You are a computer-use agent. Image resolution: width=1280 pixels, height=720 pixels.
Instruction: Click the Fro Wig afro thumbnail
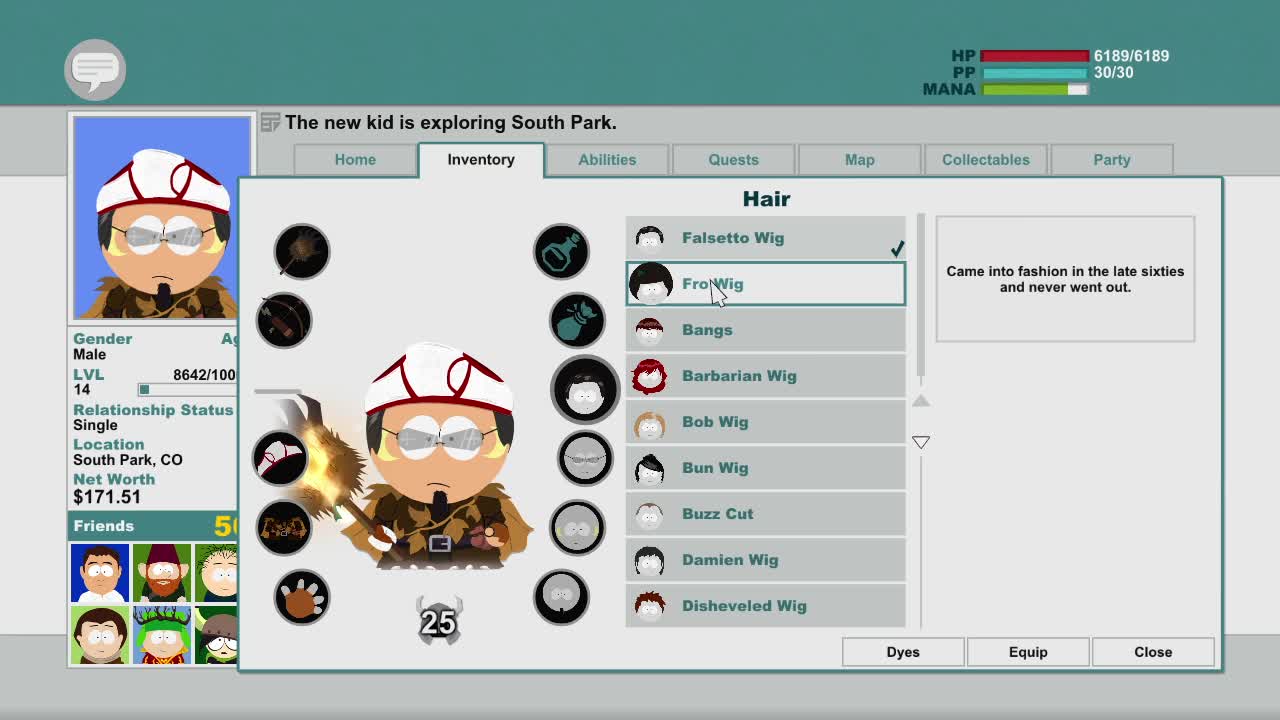point(650,284)
